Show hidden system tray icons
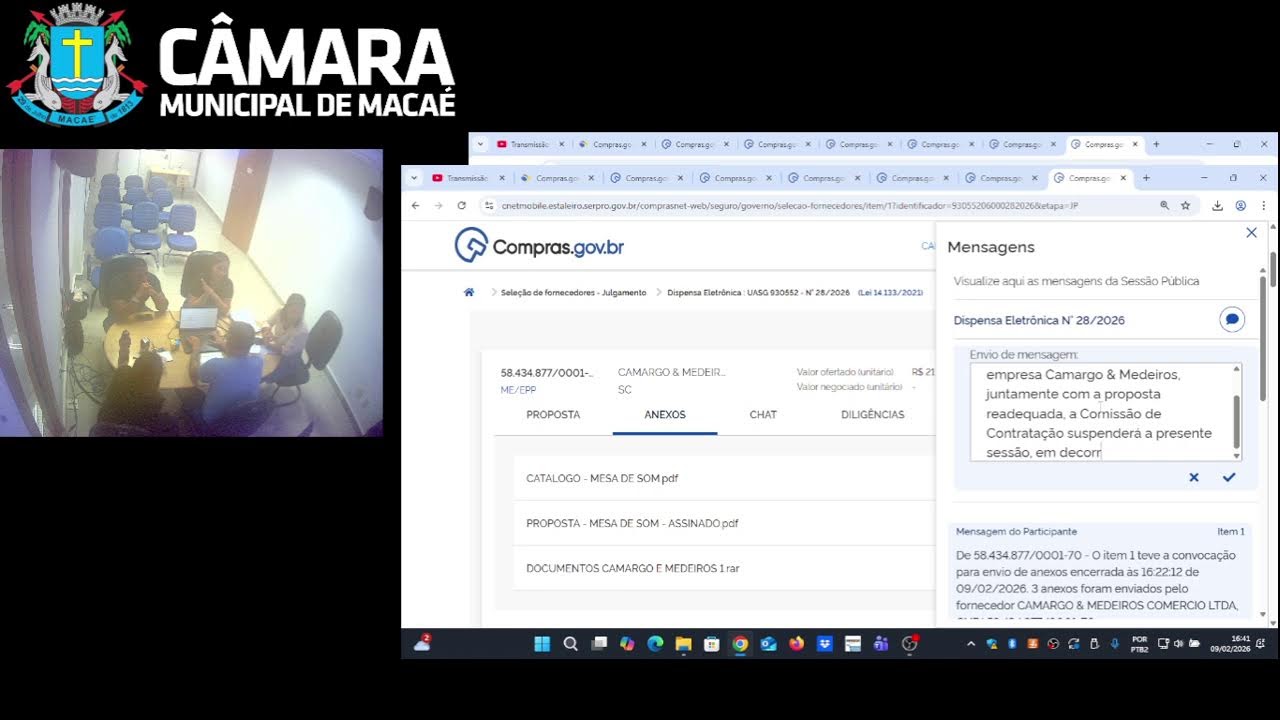Screen dimensions: 1280x720 click(x=970, y=644)
